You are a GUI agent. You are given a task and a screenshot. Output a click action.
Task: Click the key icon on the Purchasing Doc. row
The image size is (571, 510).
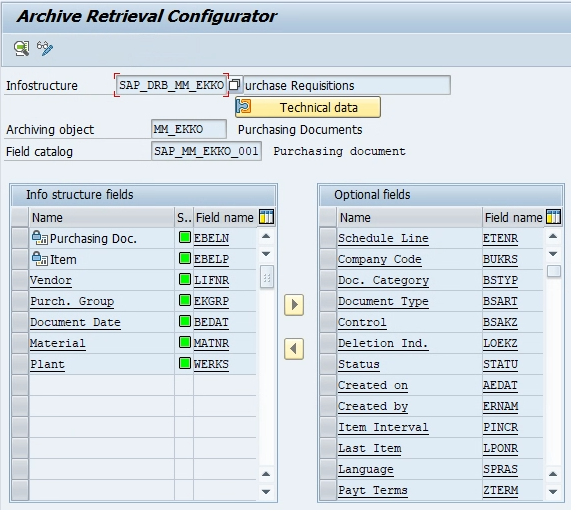[39, 238]
